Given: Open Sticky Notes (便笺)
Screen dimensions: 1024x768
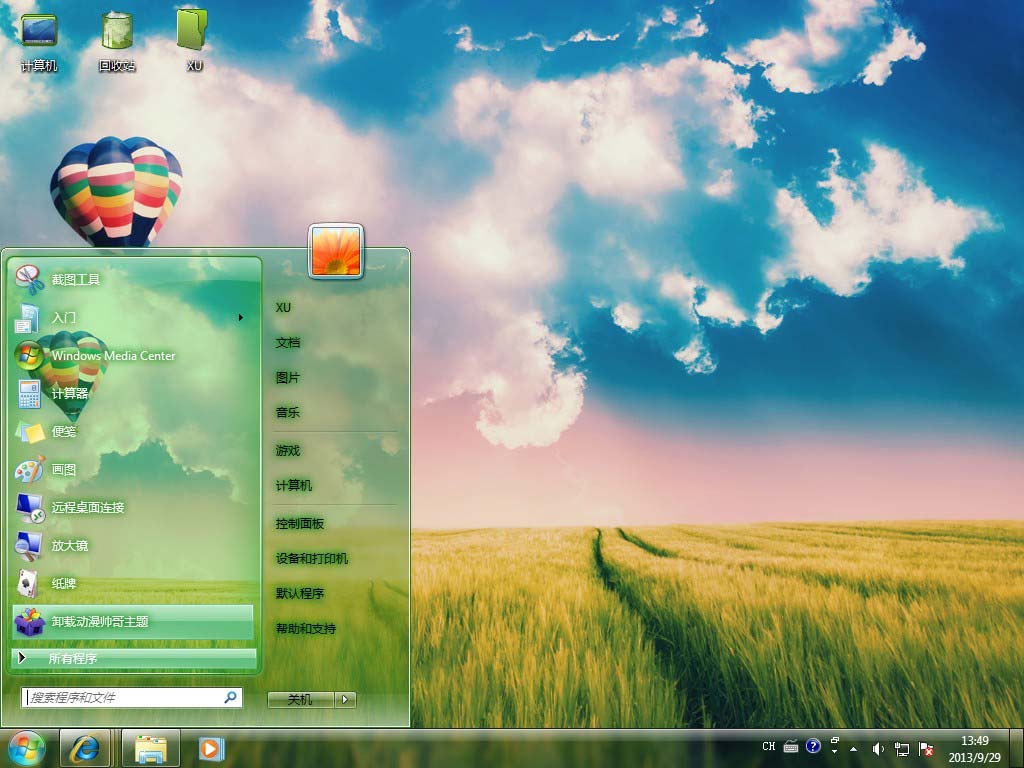Looking at the screenshot, I should click(64, 432).
